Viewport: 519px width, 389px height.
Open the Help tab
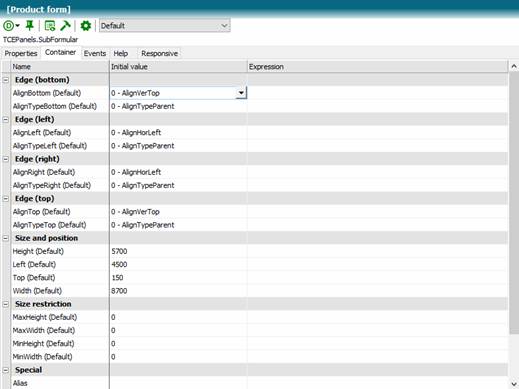tap(121, 53)
